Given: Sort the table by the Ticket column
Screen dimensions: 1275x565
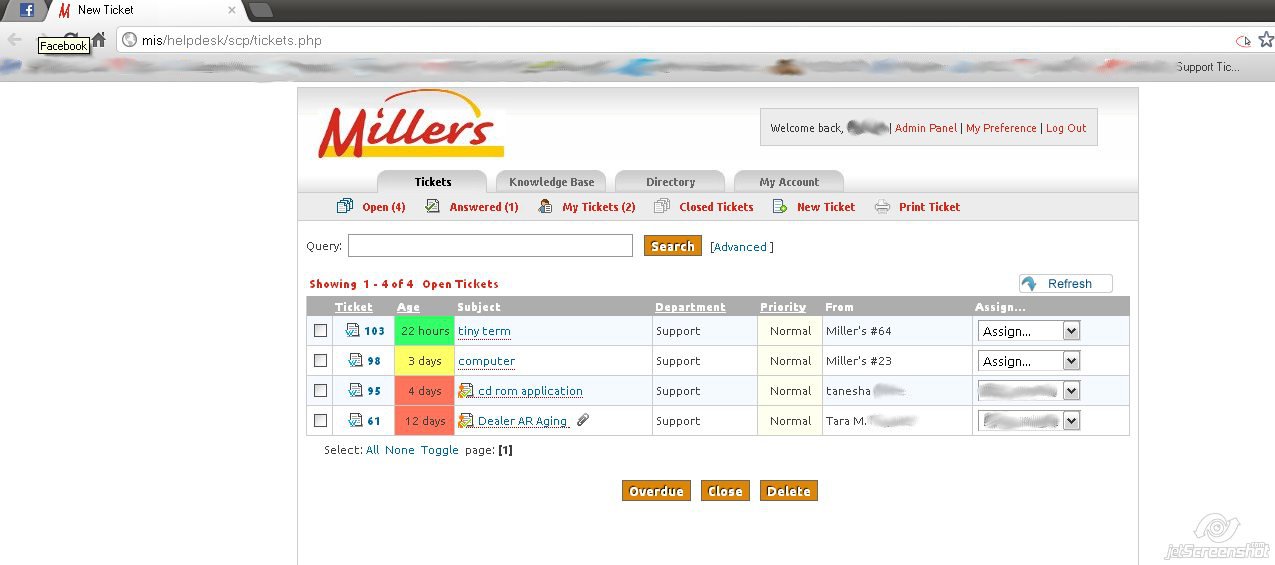Looking at the screenshot, I should 354,307.
